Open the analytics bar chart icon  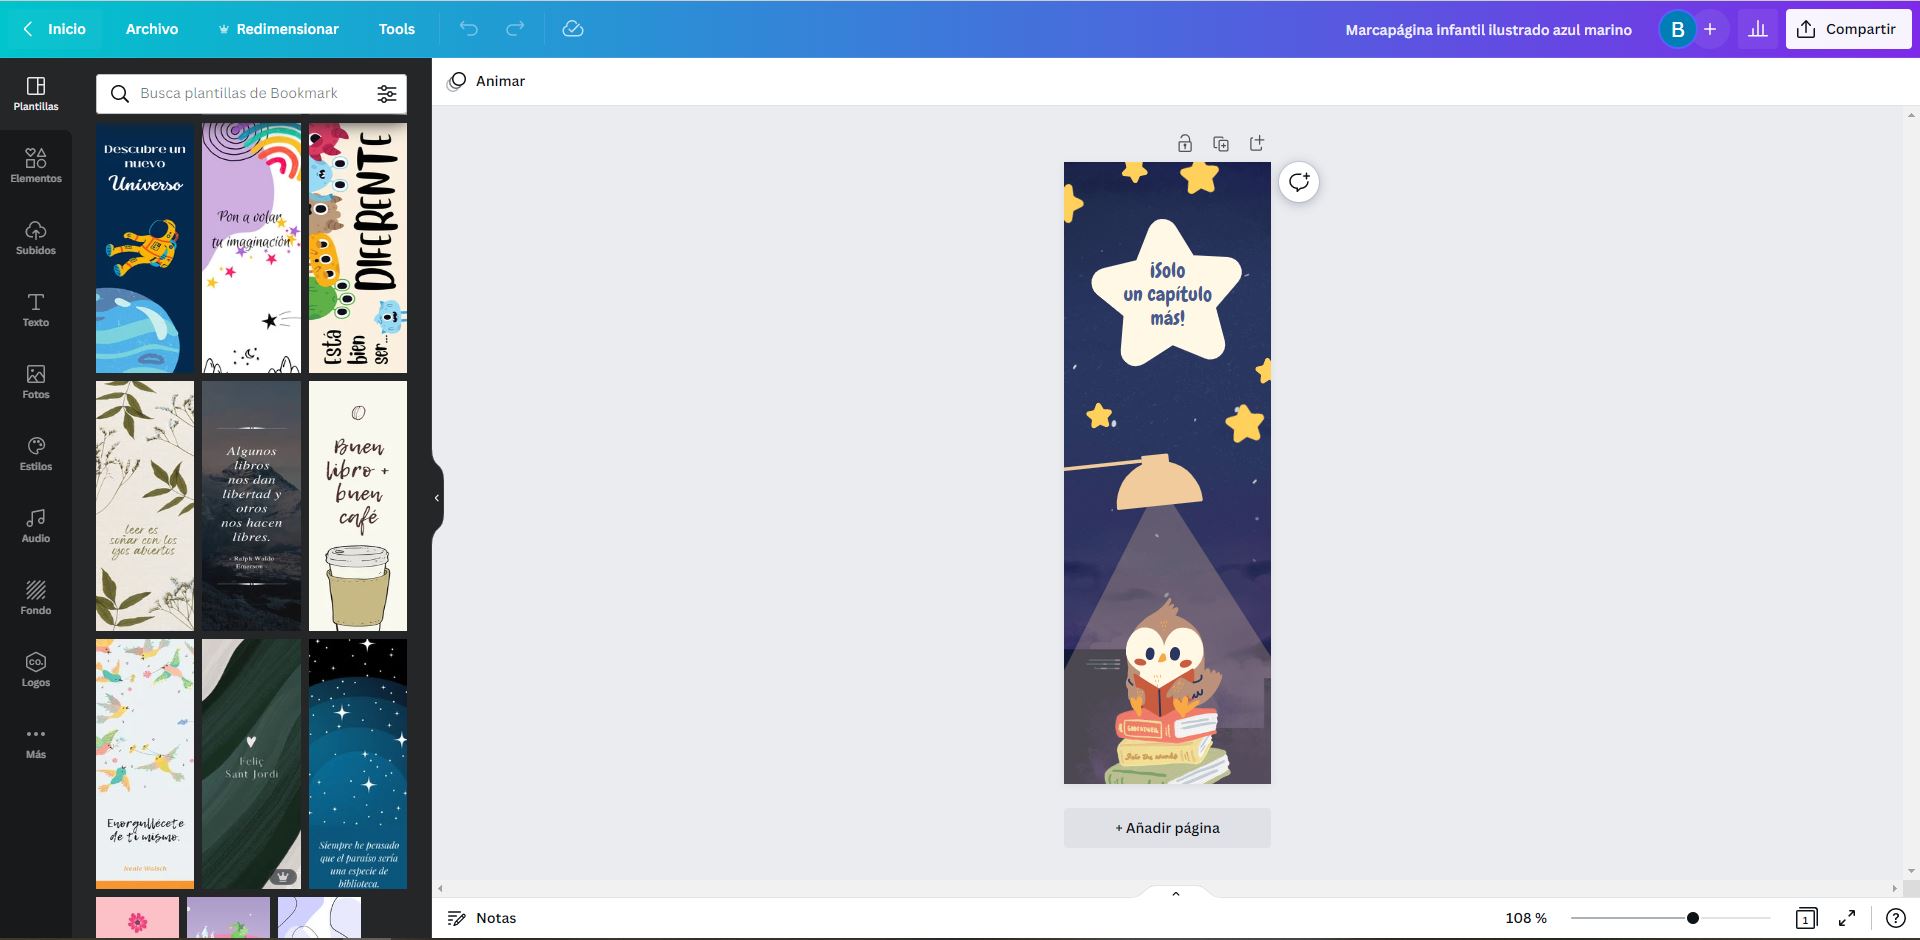1758,29
